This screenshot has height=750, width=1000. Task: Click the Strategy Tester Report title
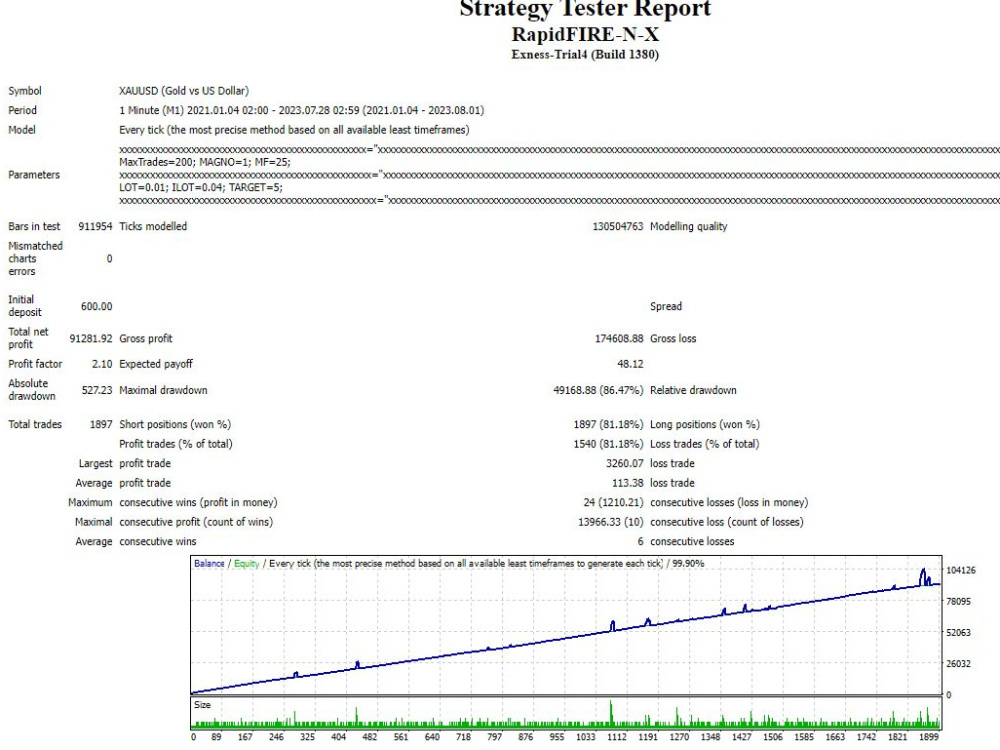[585, 9]
